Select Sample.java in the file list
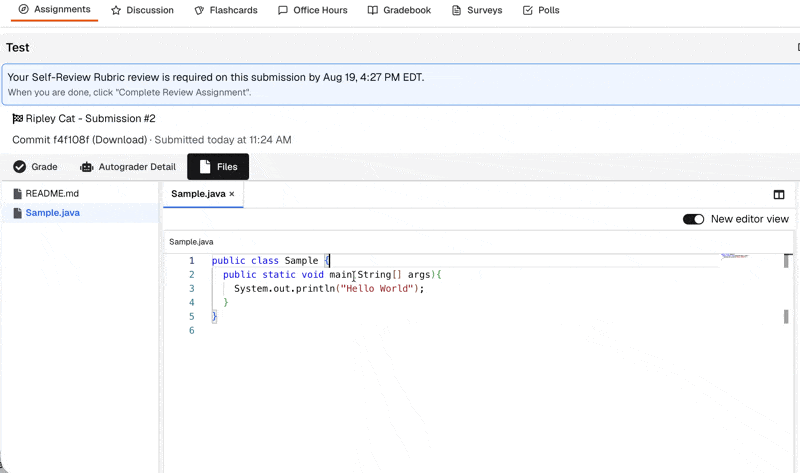 click(80, 213)
